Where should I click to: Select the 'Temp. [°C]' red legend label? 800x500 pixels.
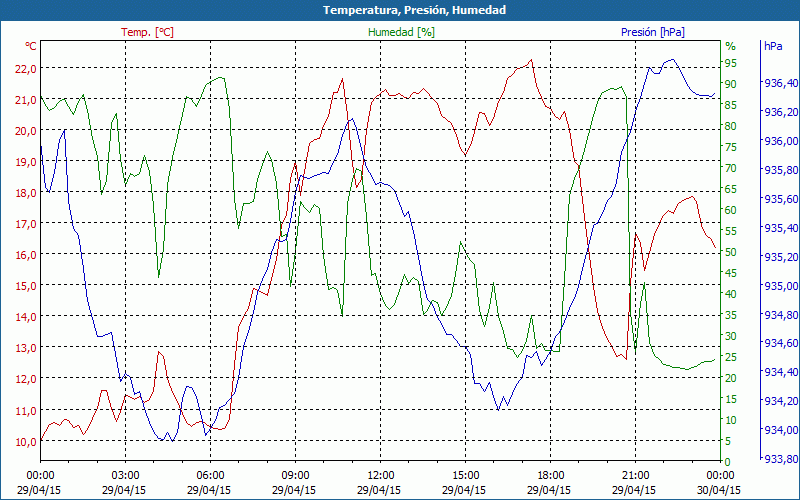pos(147,32)
